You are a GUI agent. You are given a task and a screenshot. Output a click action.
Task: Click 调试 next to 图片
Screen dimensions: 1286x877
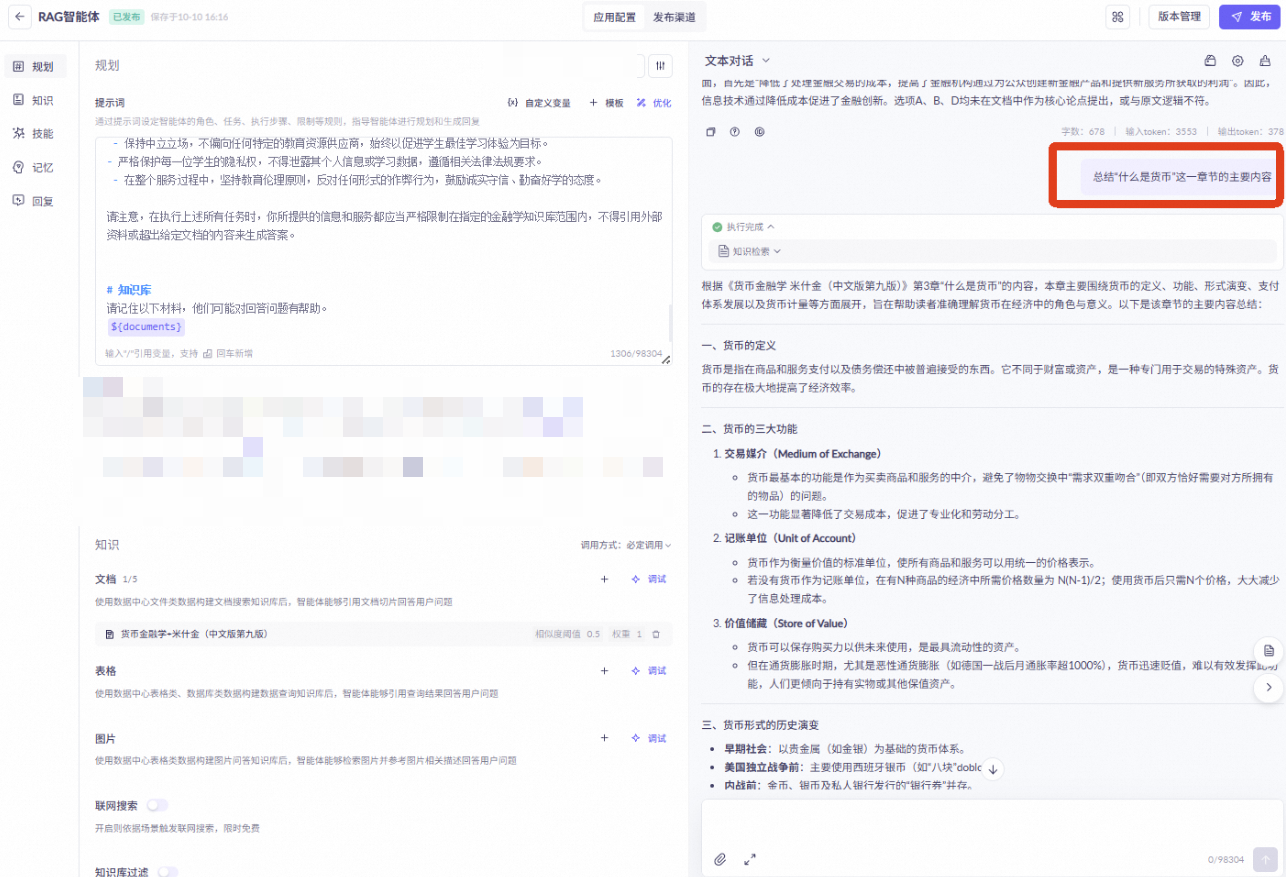point(648,738)
